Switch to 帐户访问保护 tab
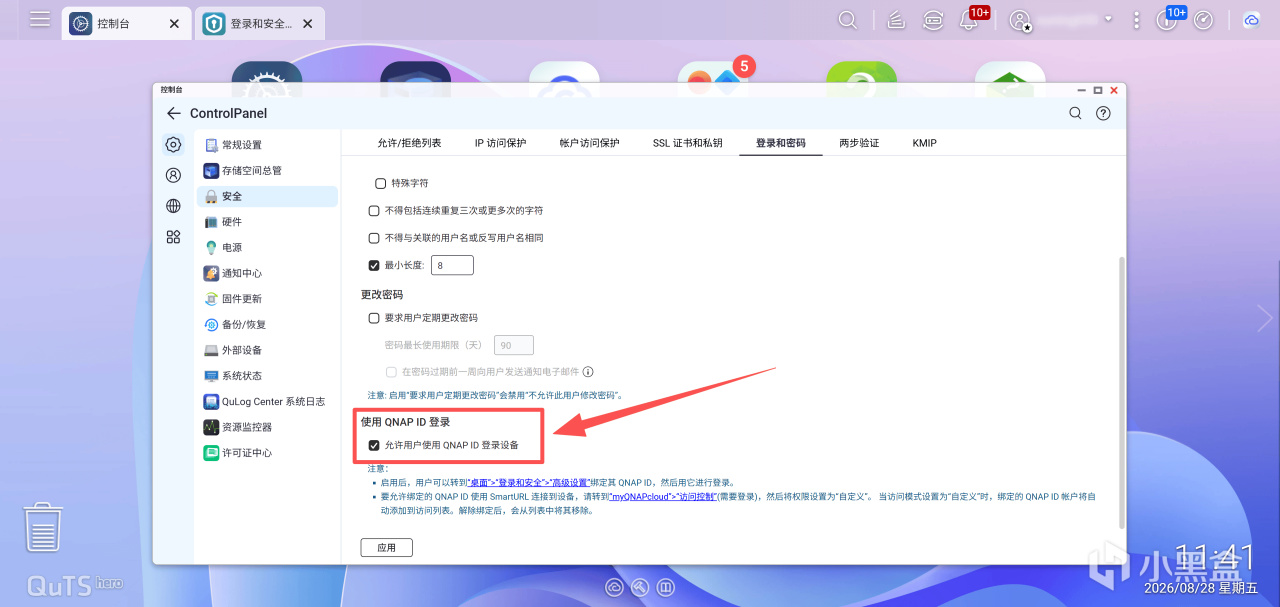Image resolution: width=1280 pixels, height=607 pixels. [590, 143]
